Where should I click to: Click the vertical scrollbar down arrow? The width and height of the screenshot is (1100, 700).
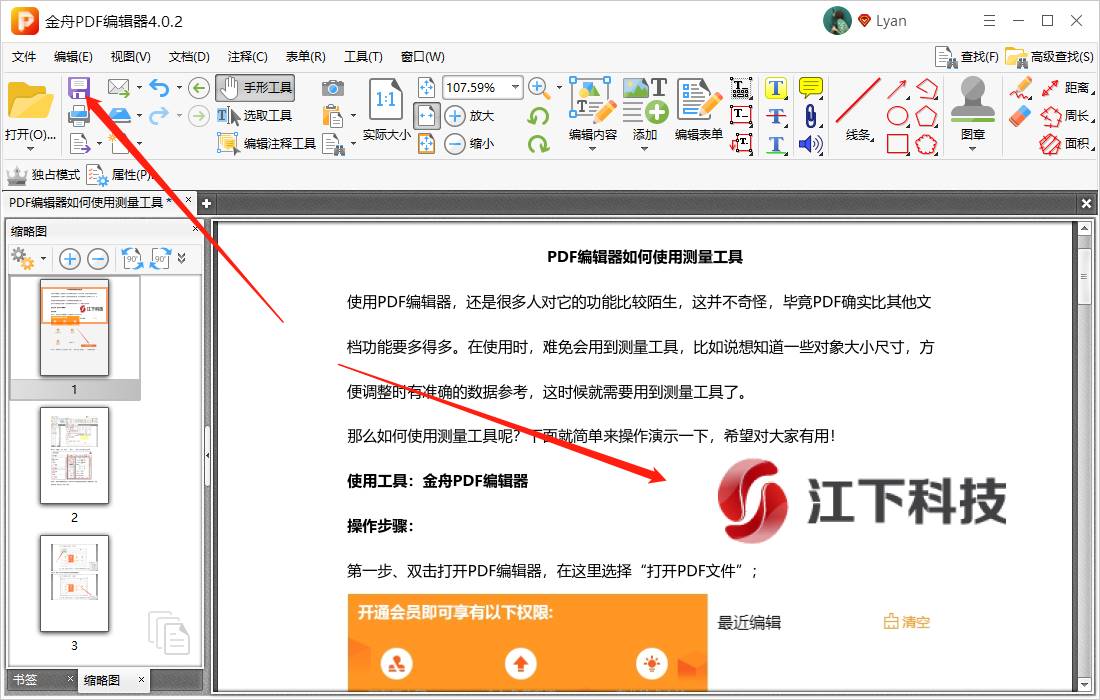coord(1085,684)
